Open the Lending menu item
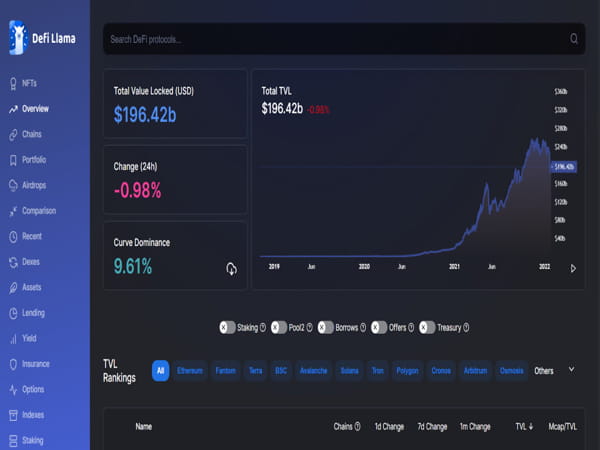Image resolution: width=600 pixels, height=450 pixels. [x=33, y=313]
